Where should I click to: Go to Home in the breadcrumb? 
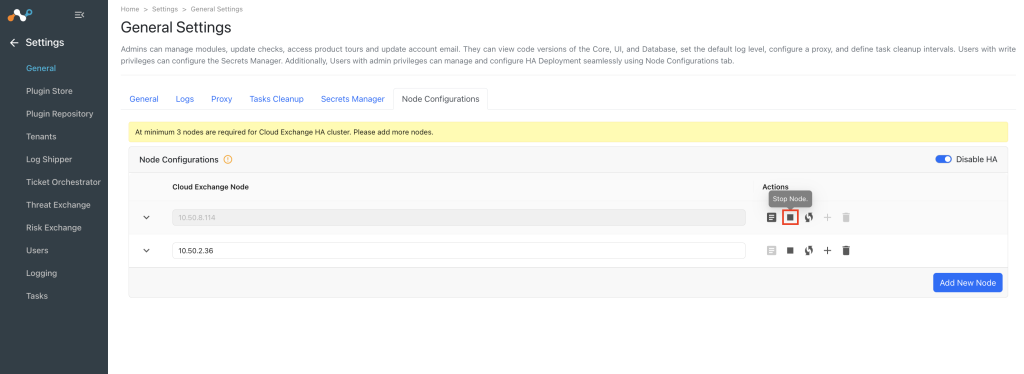(129, 9)
